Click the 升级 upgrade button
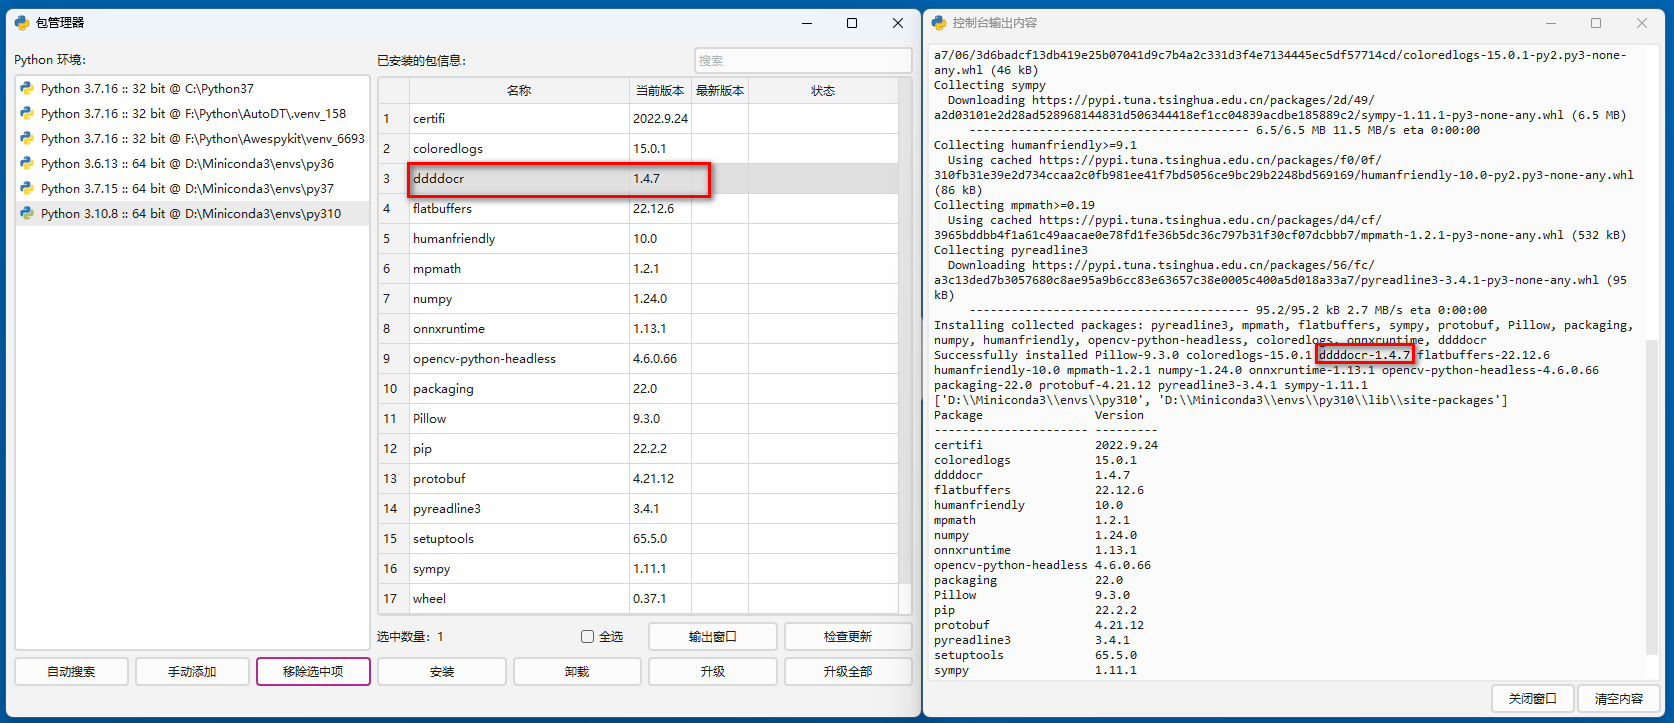The width and height of the screenshot is (1674, 723). 713,671
